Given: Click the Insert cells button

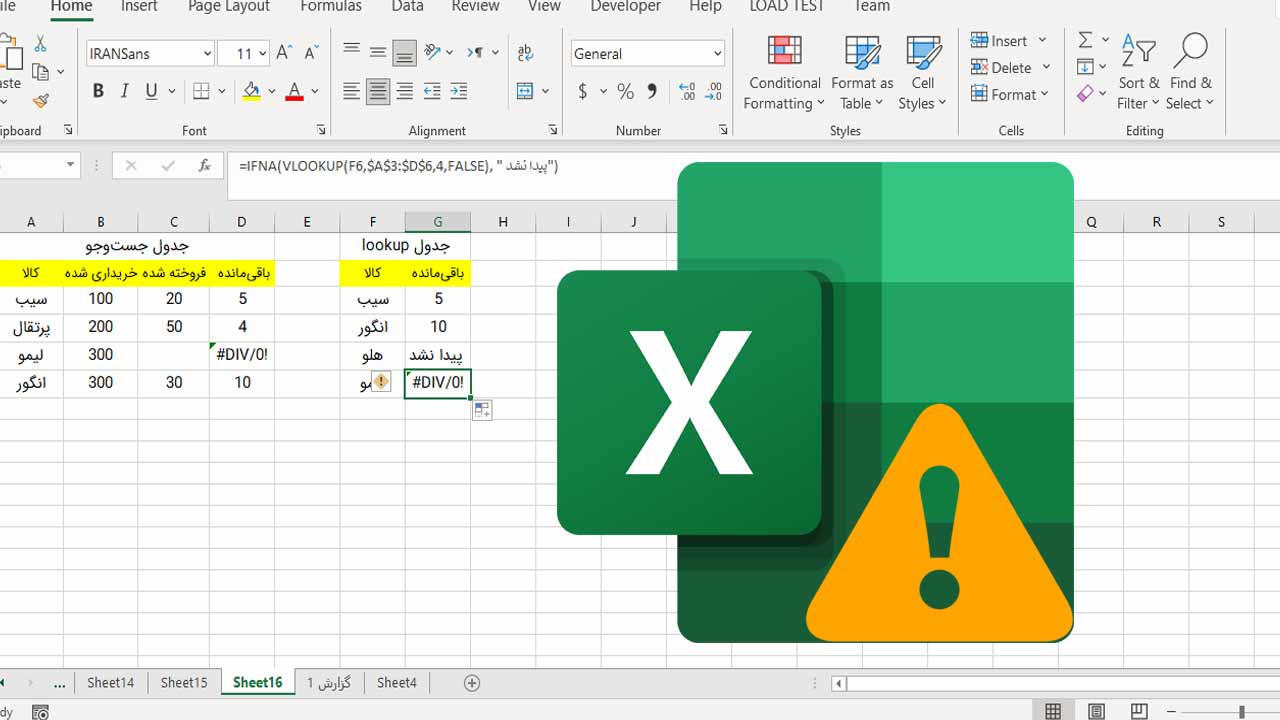Looking at the screenshot, I should (1008, 40).
